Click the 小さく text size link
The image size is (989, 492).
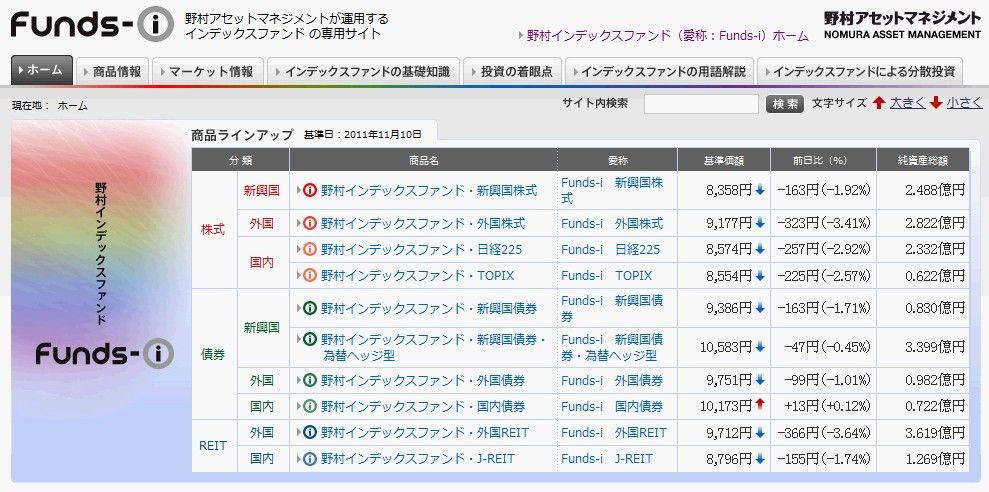tap(964, 103)
